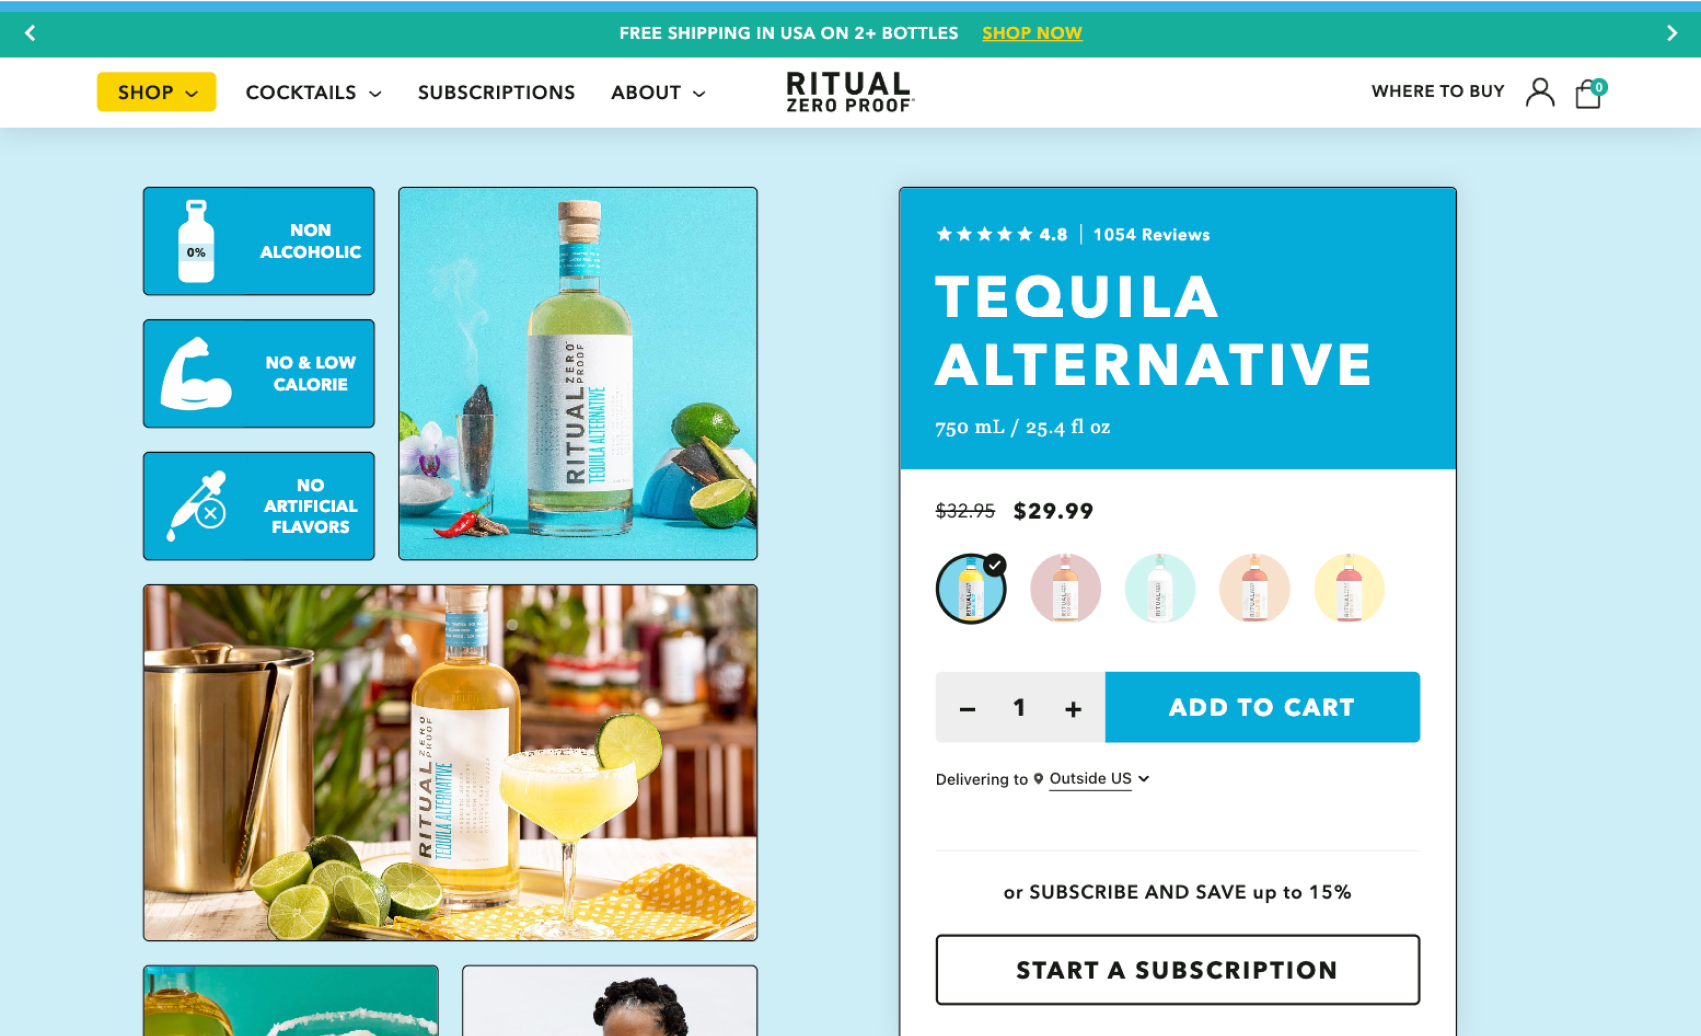This screenshot has width=1701, height=1036.
Task: Select the yellow-background bottle variant
Action: coord(1349,589)
